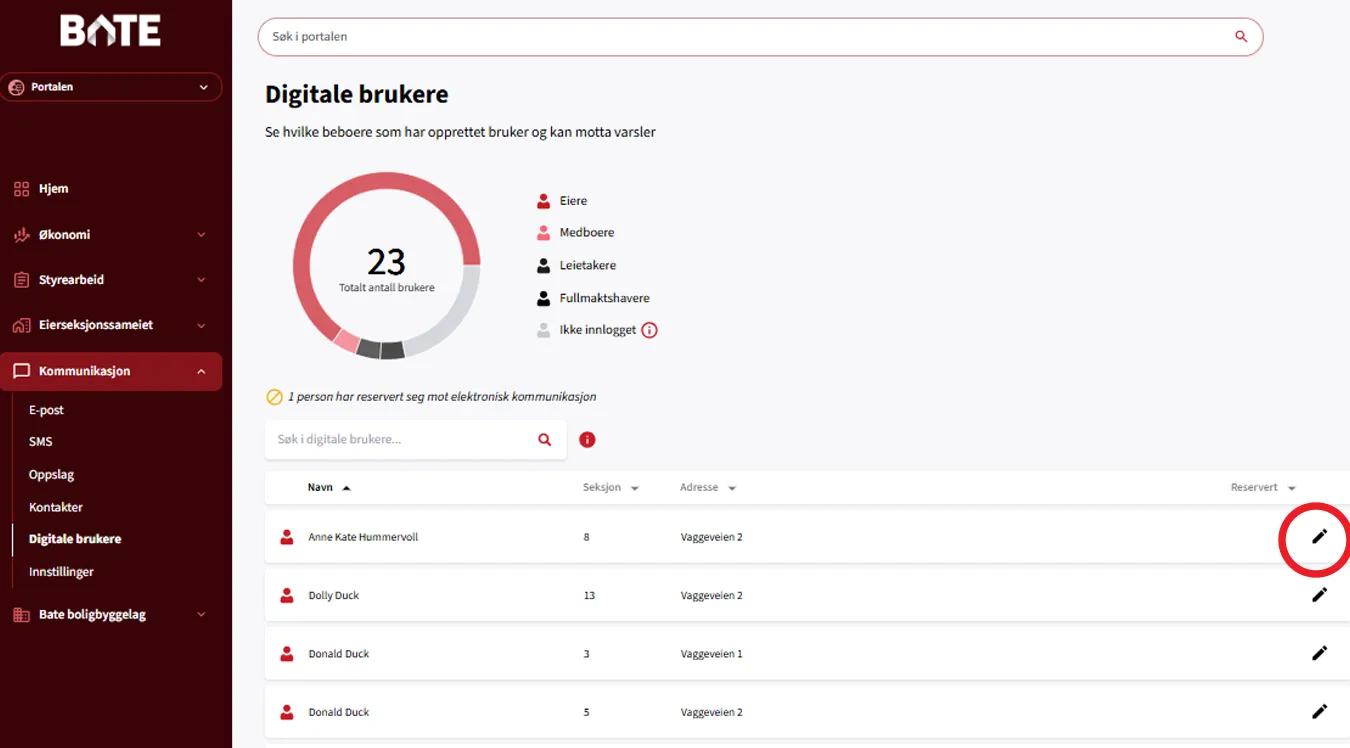
Task: Click magnifier in digitale brukere search
Action: click(x=545, y=440)
